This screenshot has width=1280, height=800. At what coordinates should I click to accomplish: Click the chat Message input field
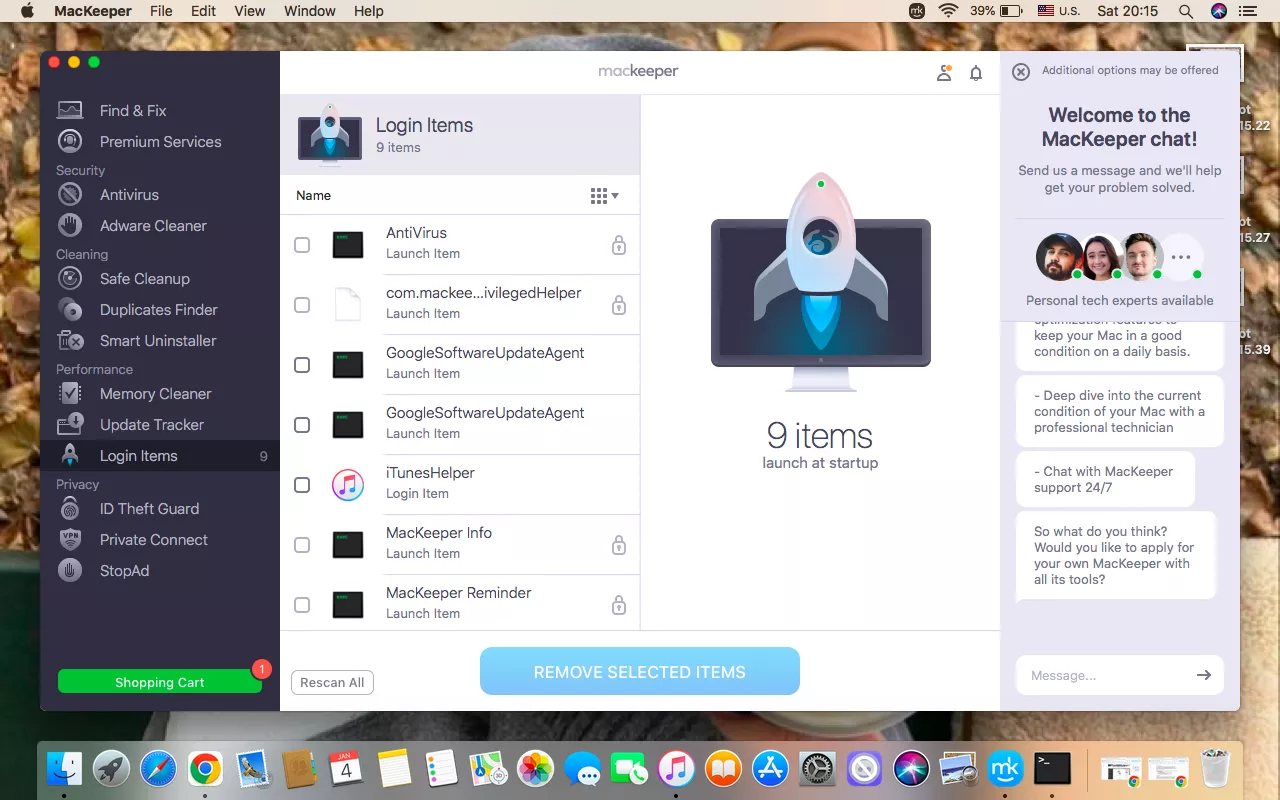pyautogui.click(x=1105, y=675)
